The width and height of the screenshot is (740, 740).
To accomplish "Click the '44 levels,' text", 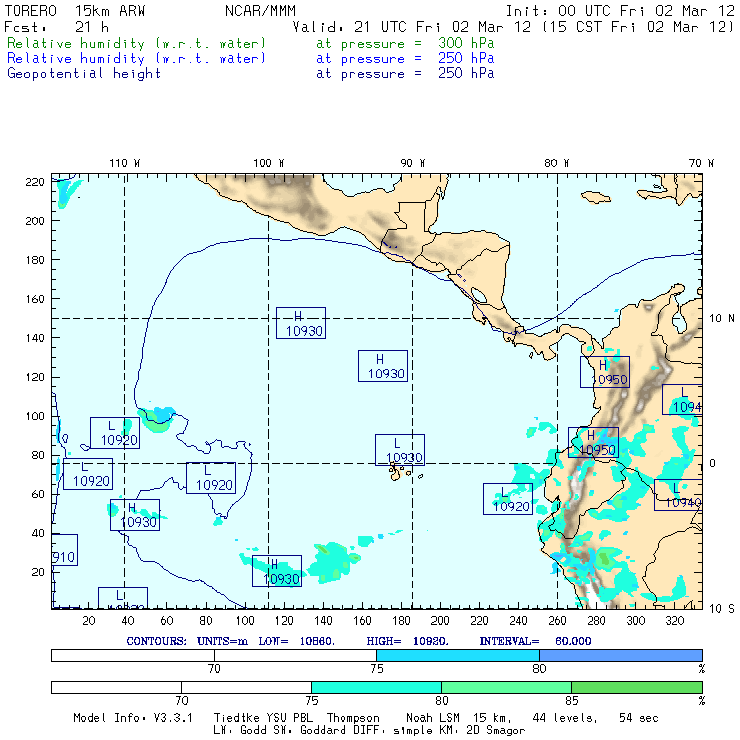I will [565, 718].
